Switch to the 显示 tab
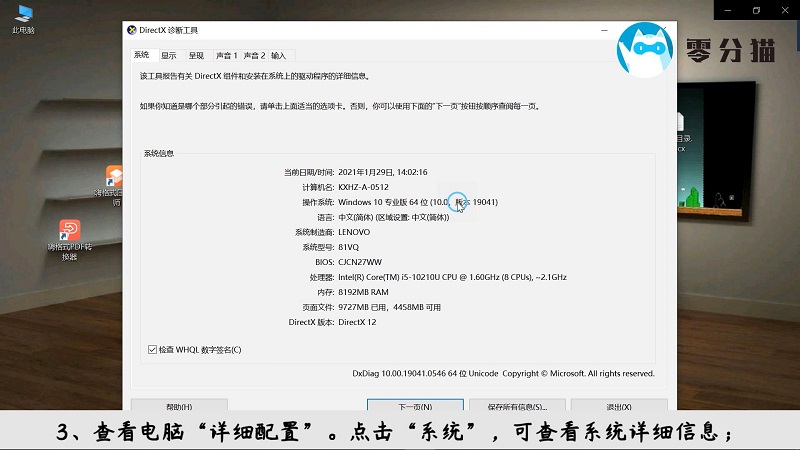Screen dimensions: 800x450 169,56
